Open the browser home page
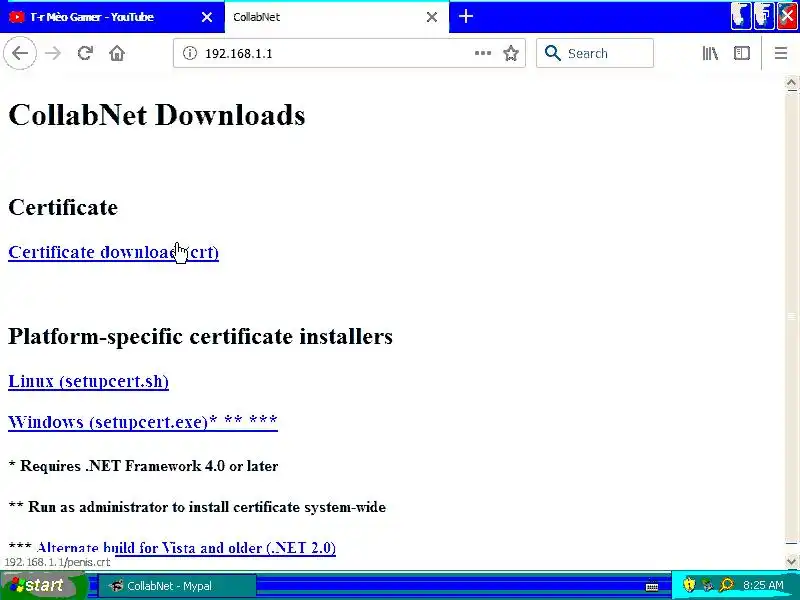The image size is (800, 600). coord(117,53)
